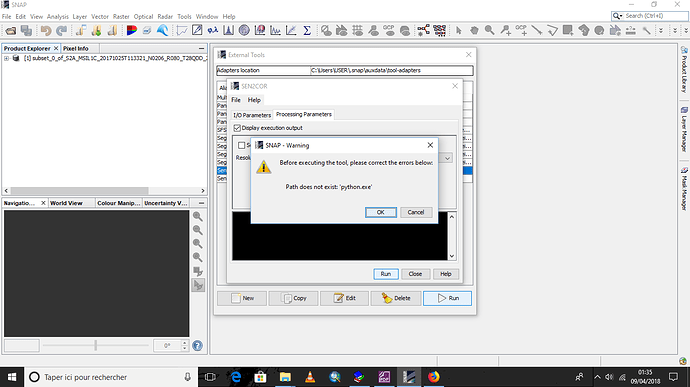Switch to the Pixel Info tab

[76, 48]
